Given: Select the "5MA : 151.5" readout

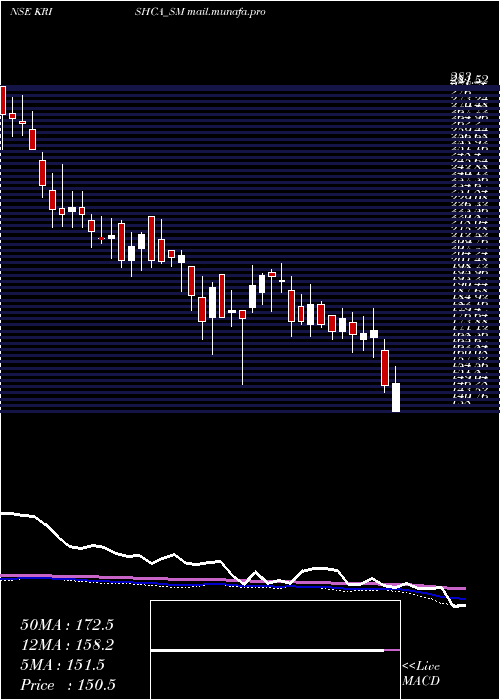Looking at the screenshot, I should tap(62, 665).
